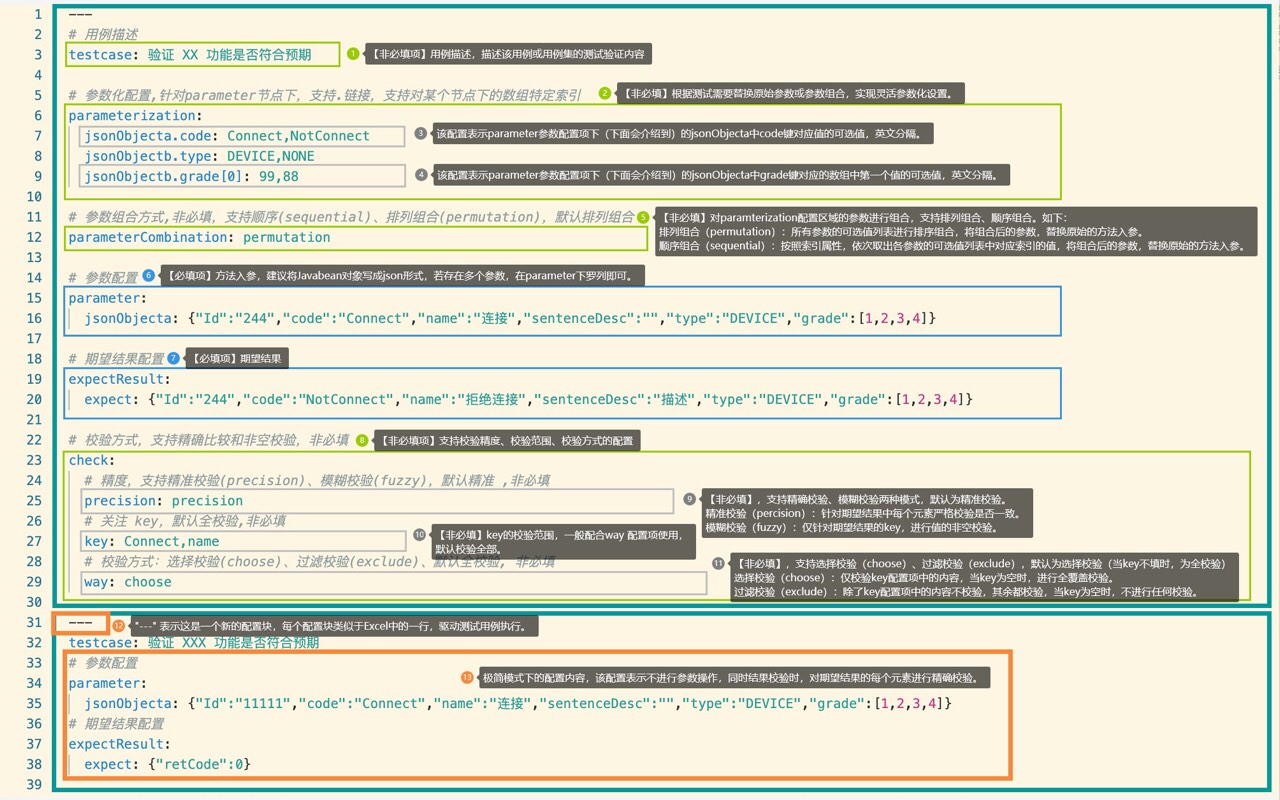Click the testcase line on row 3

(203, 55)
